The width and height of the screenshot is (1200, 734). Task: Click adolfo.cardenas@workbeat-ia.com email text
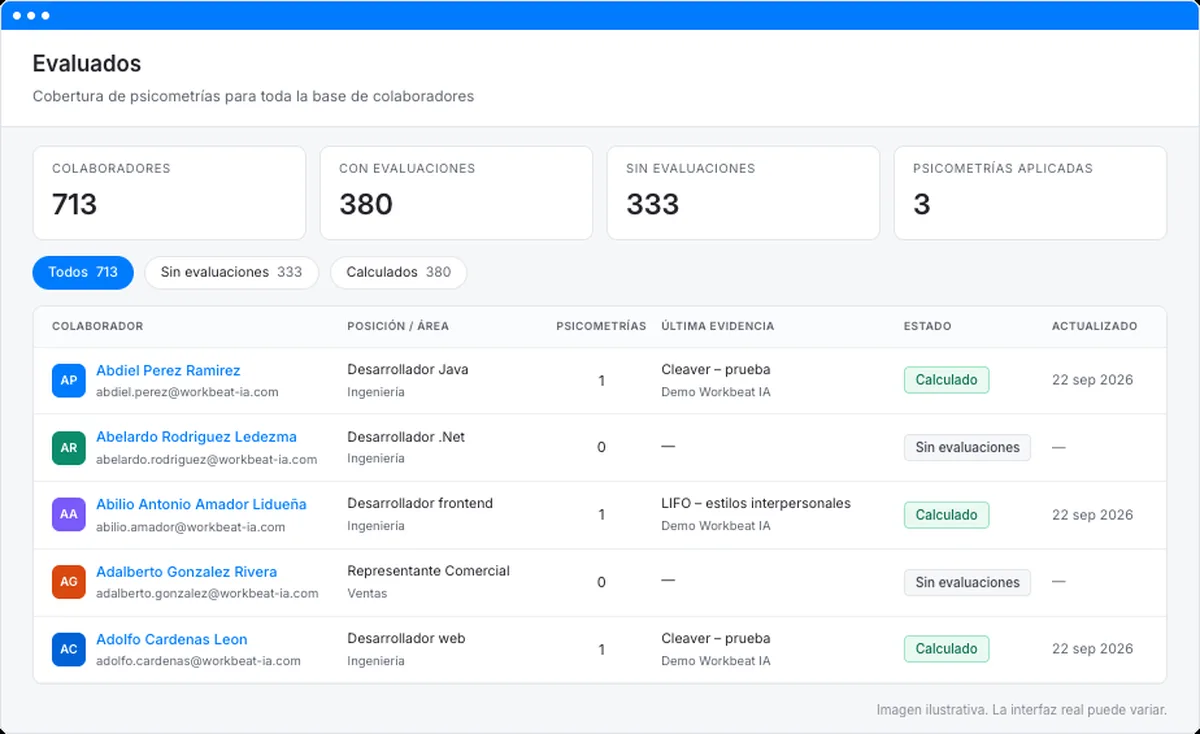click(198, 661)
